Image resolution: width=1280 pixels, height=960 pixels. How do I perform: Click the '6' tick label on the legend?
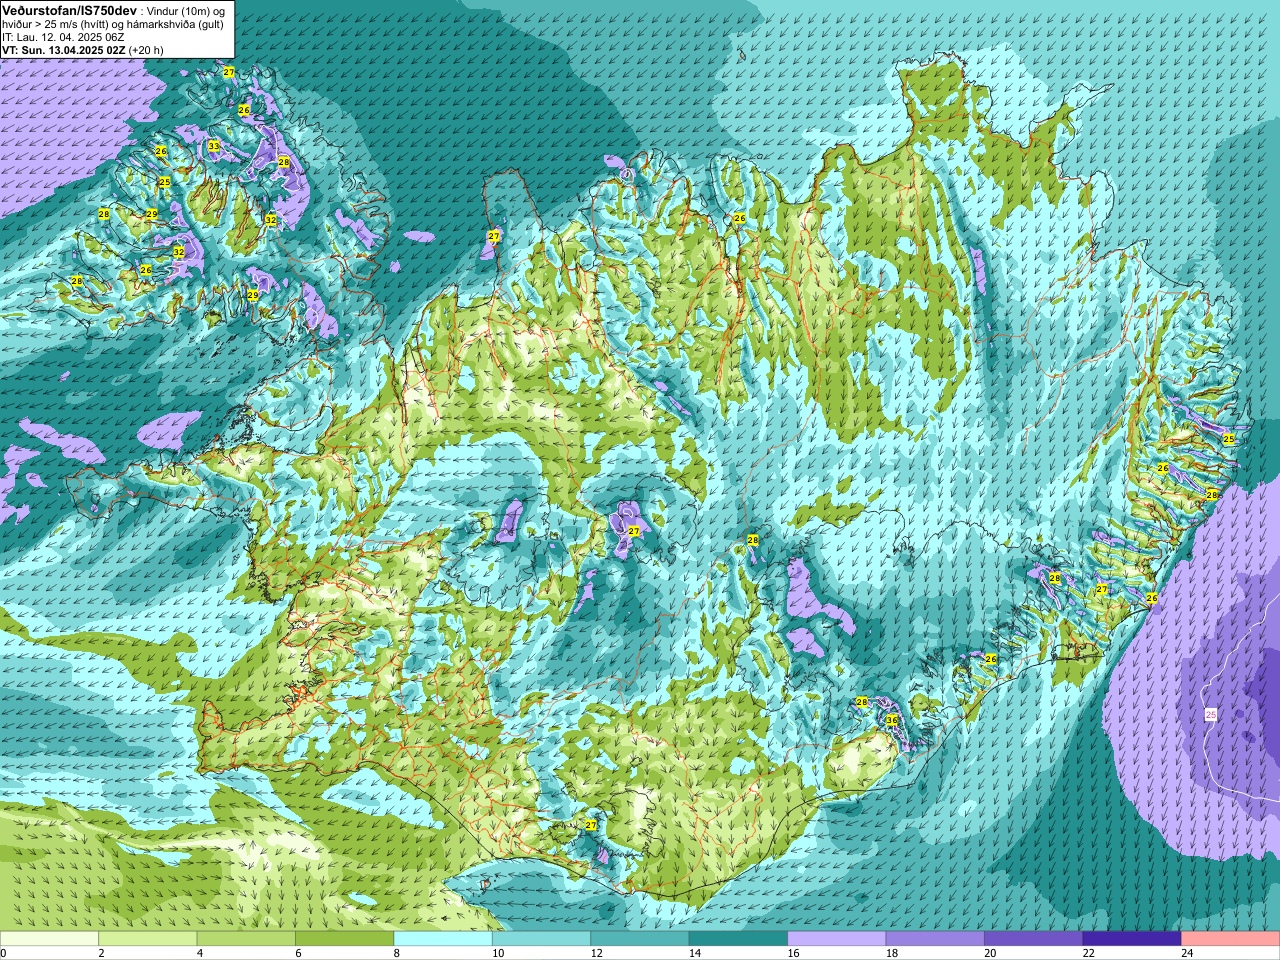coord(298,953)
